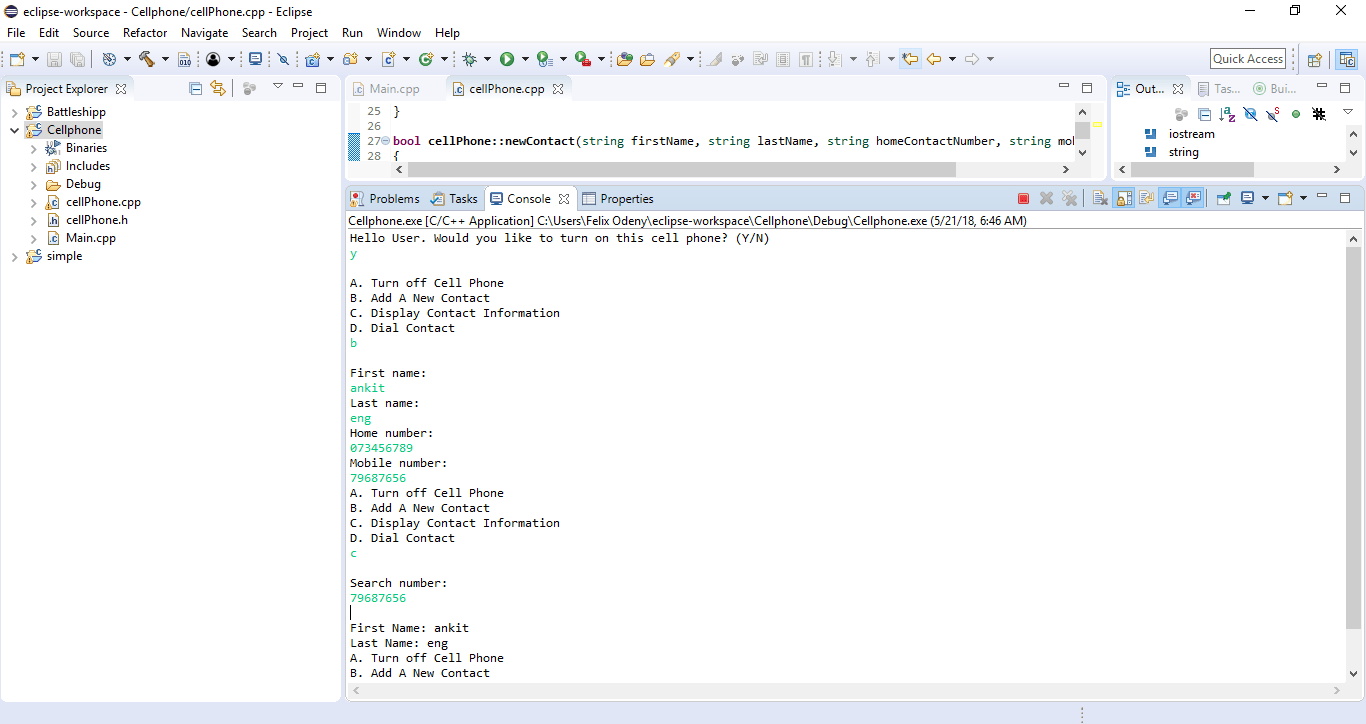Open Project Explorer View Menu triangle
Screen dimensions: 1366x724
tap(278, 87)
